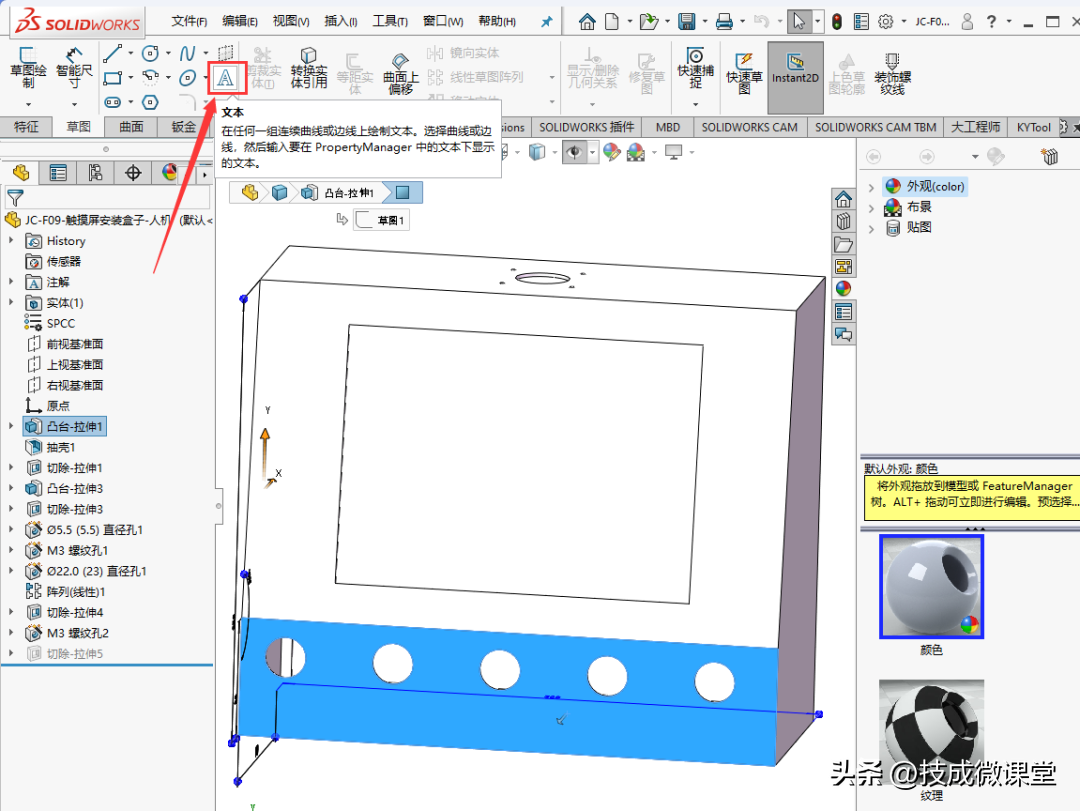The image size is (1080, 811).
Task: Open the ConfigurationManager tab
Action: point(95,172)
